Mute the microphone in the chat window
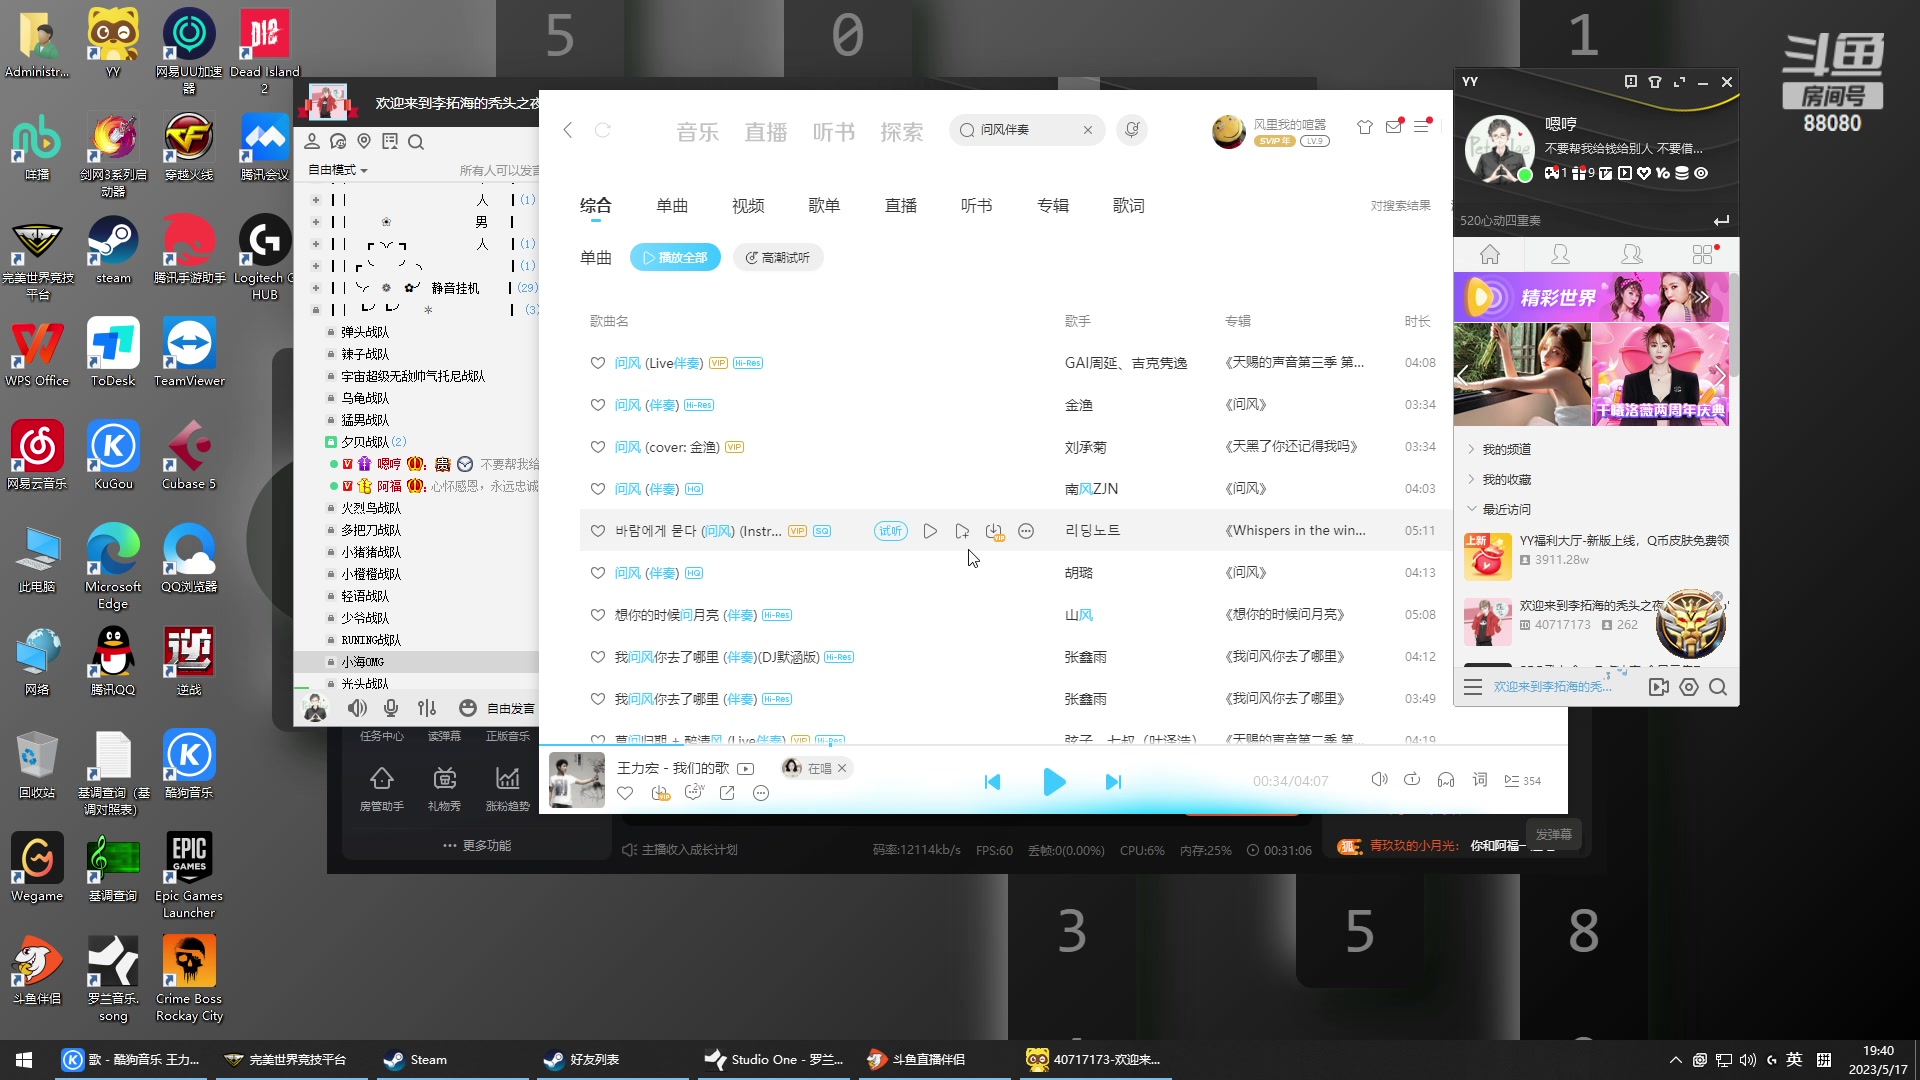 [391, 707]
